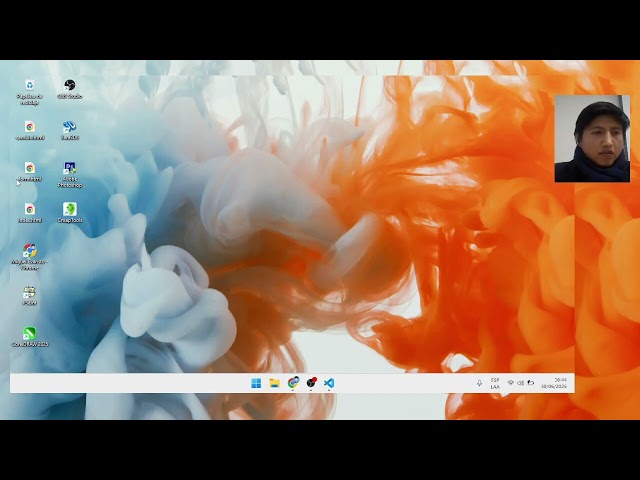Image resolution: width=640 pixels, height=480 pixels.
Task: Open the volume tray icon
Action: click(520, 383)
